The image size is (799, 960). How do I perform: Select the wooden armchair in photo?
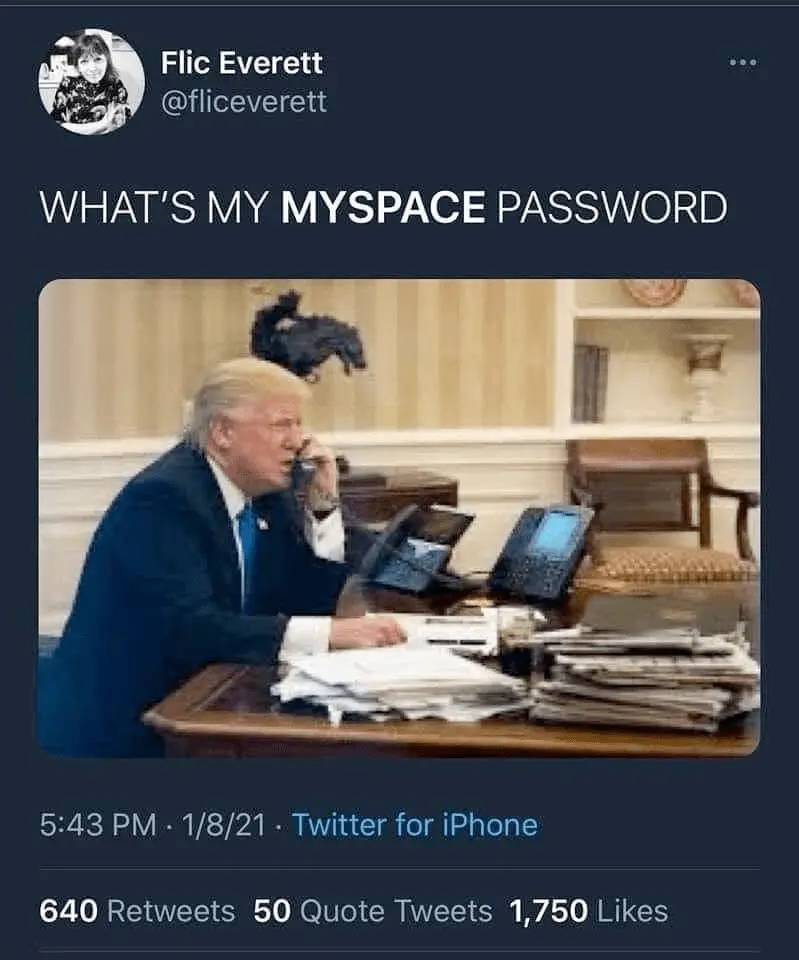click(x=662, y=508)
